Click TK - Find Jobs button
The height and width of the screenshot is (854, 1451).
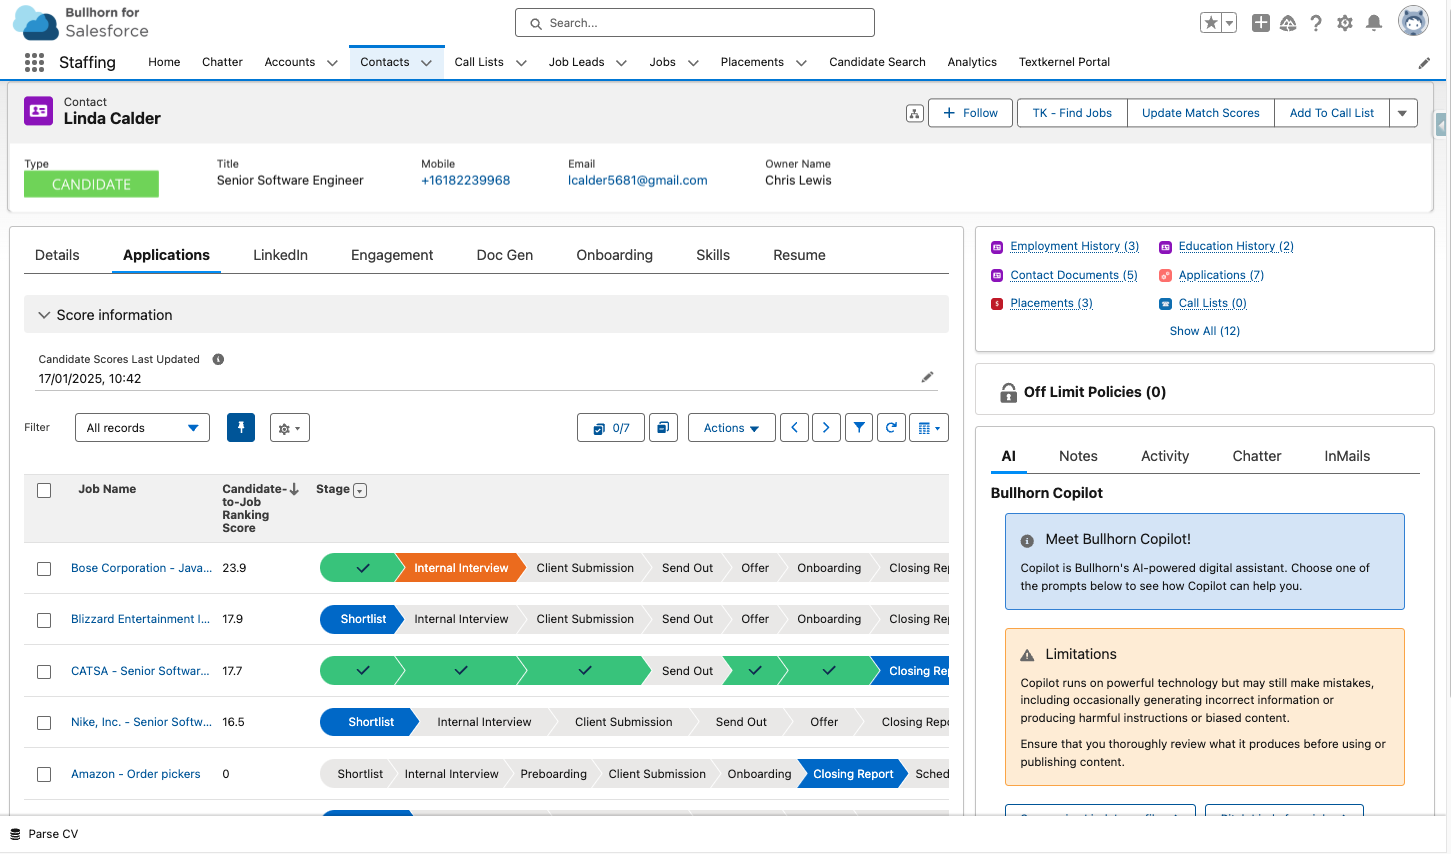pyautogui.click(x=1072, y=113)
